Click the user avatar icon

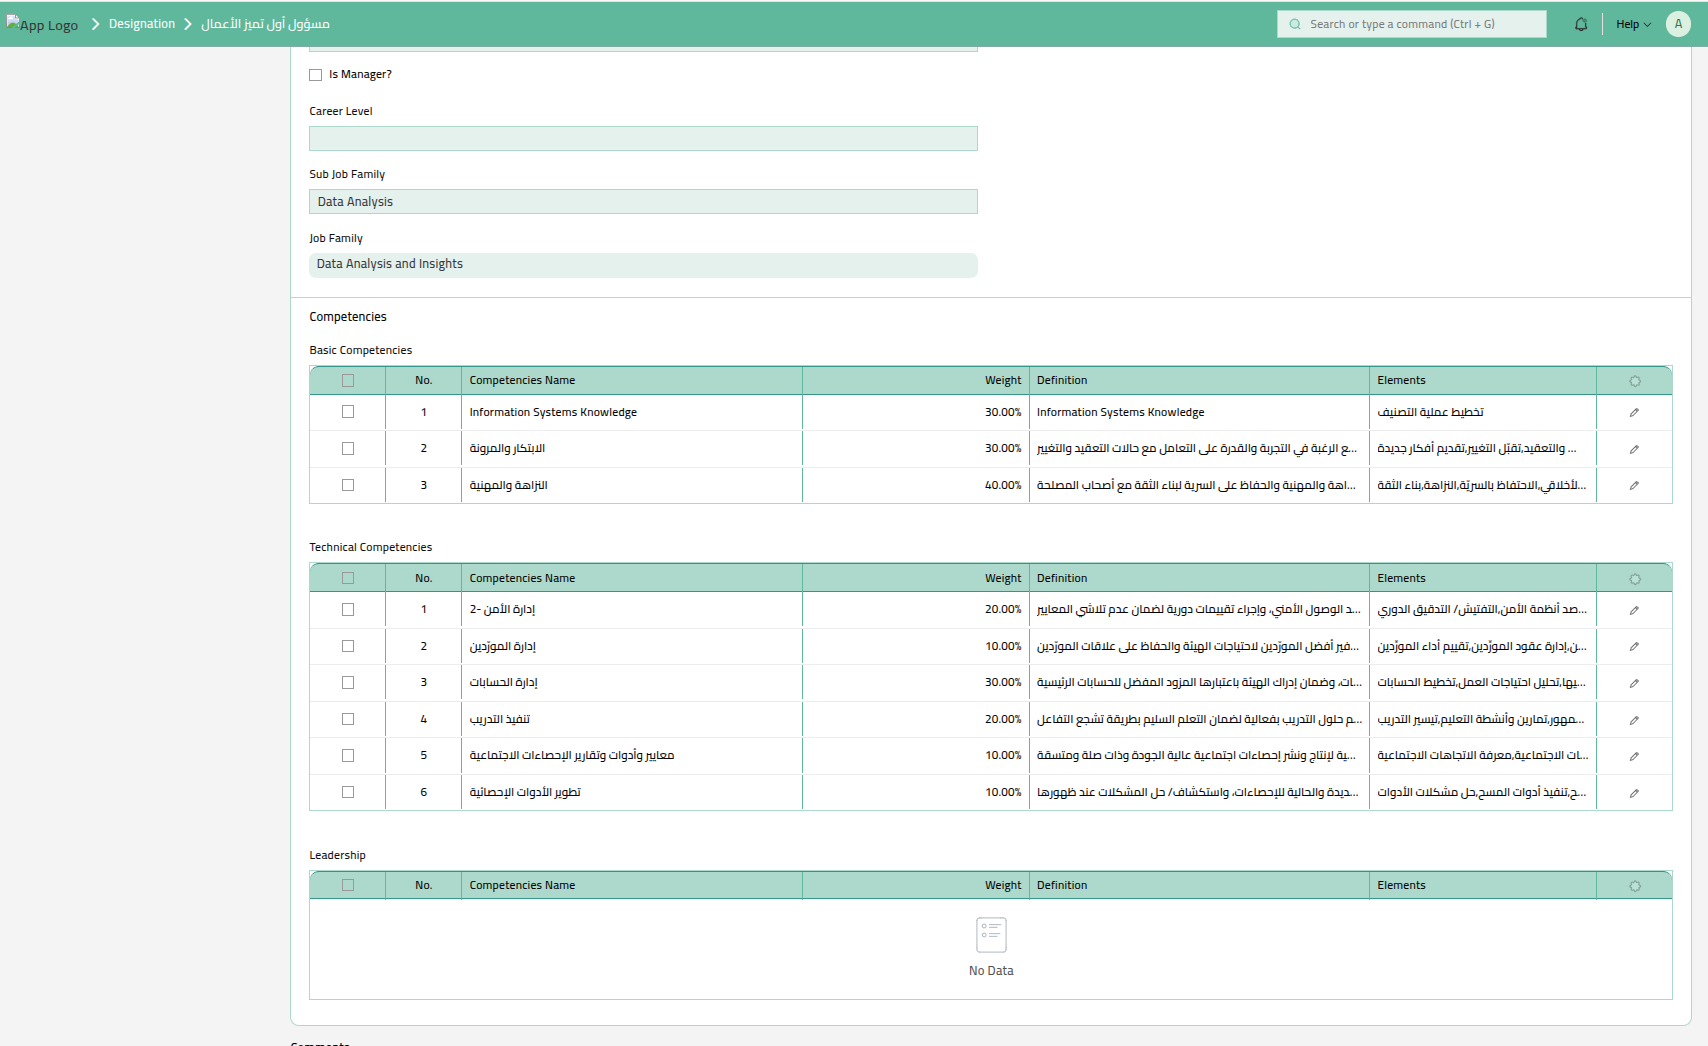coord(1678,24)
